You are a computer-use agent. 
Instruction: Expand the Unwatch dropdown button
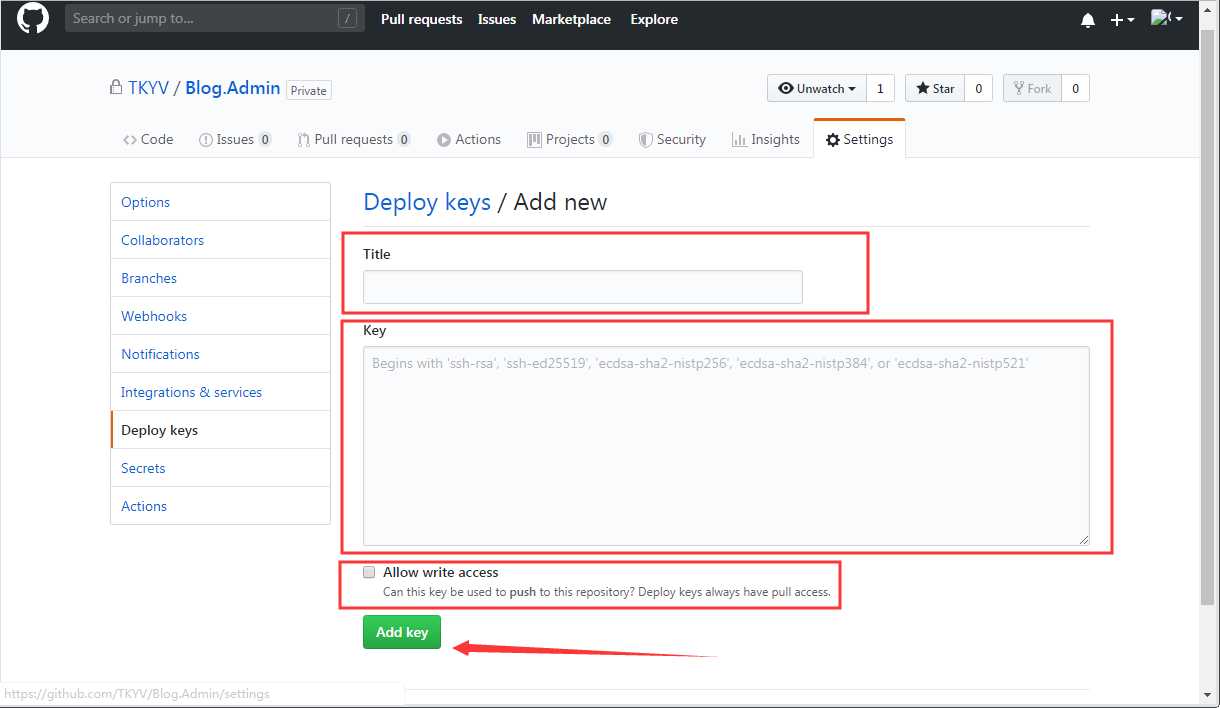[816, 88]
